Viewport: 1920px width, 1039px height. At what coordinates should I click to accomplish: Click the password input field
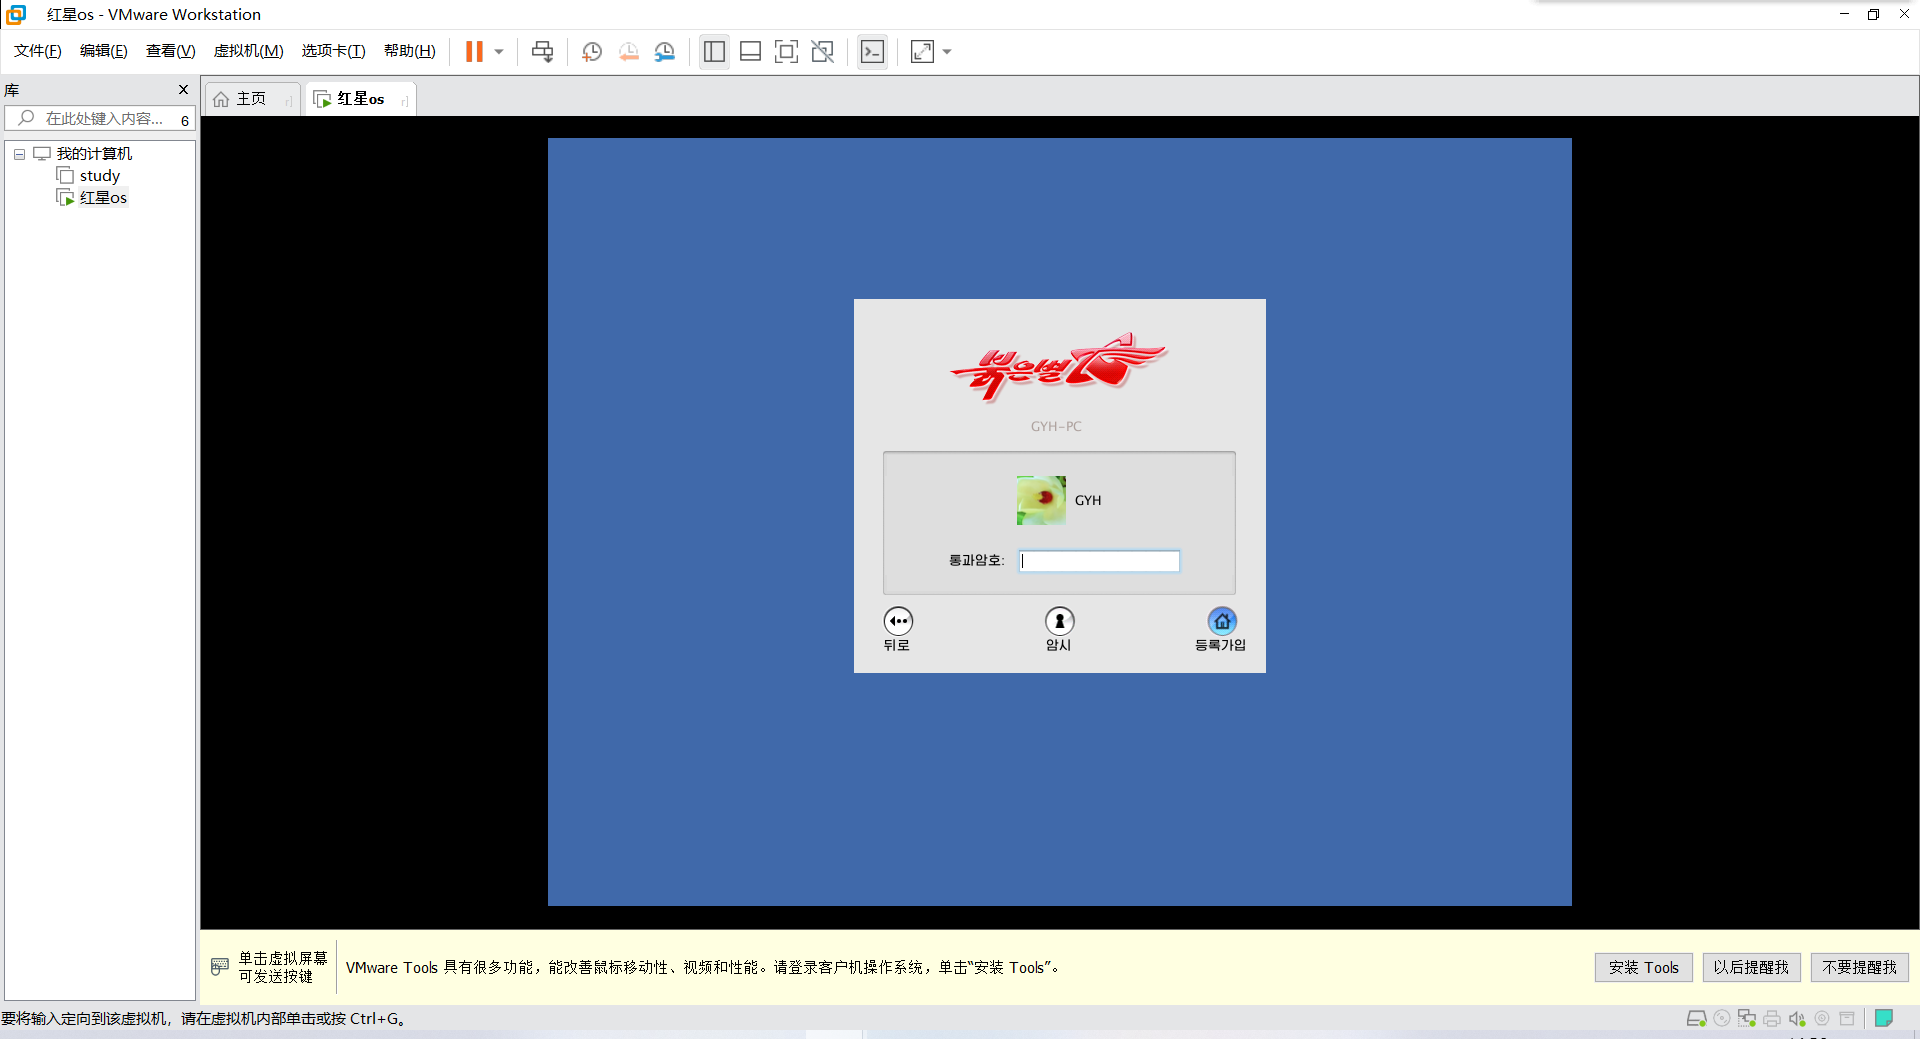click(x=1099, y=561)
